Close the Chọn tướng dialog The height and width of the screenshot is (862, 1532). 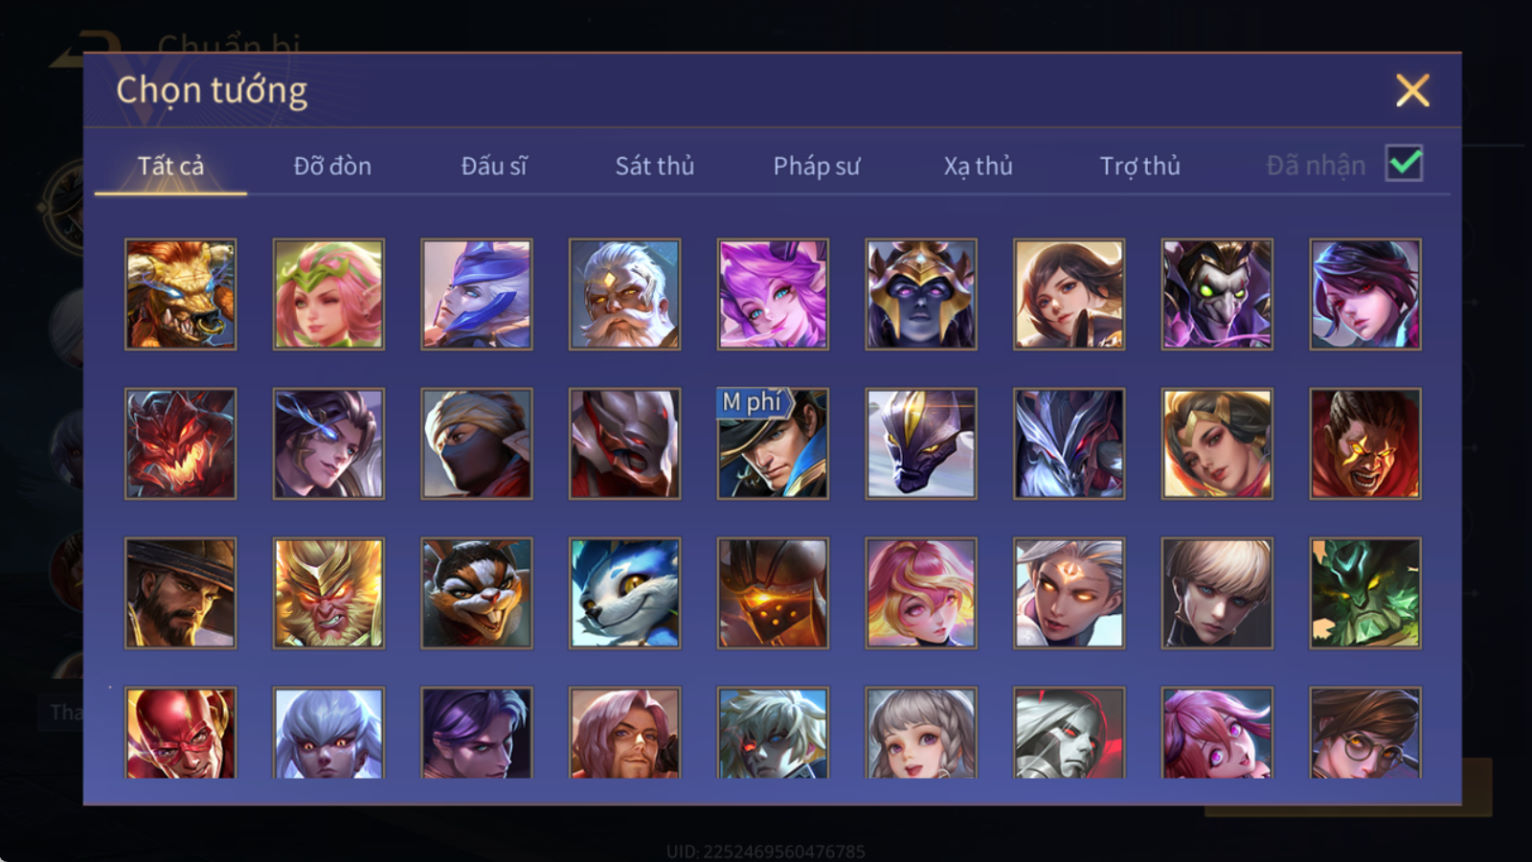pos(1412,91)
